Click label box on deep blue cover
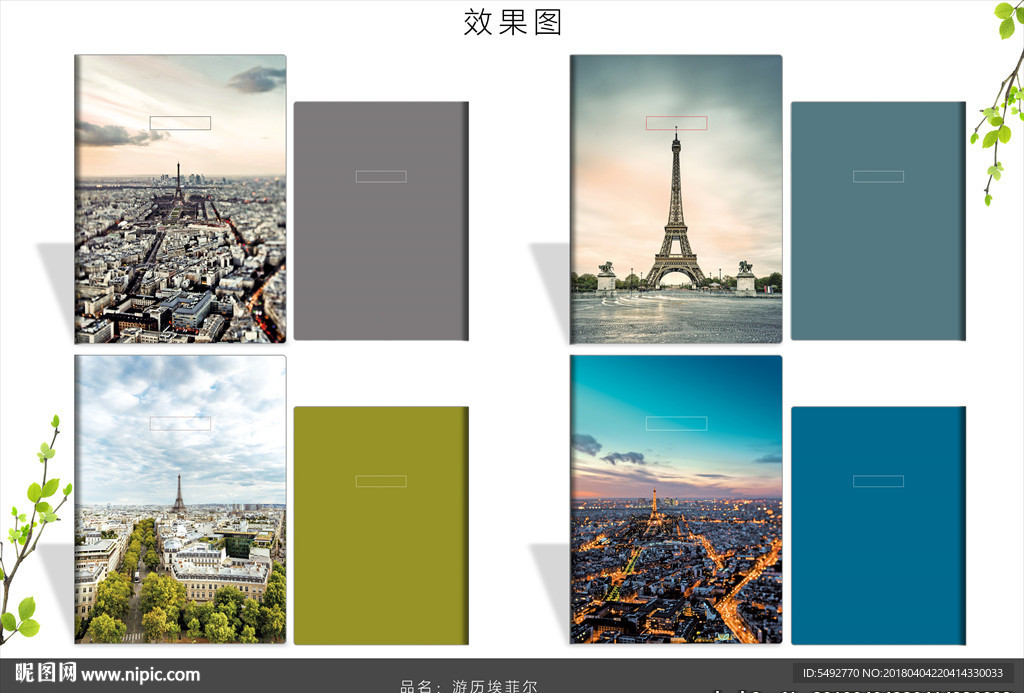This screenshot has height=693, width=1024. pyautogui.click(x=878, y=481)
